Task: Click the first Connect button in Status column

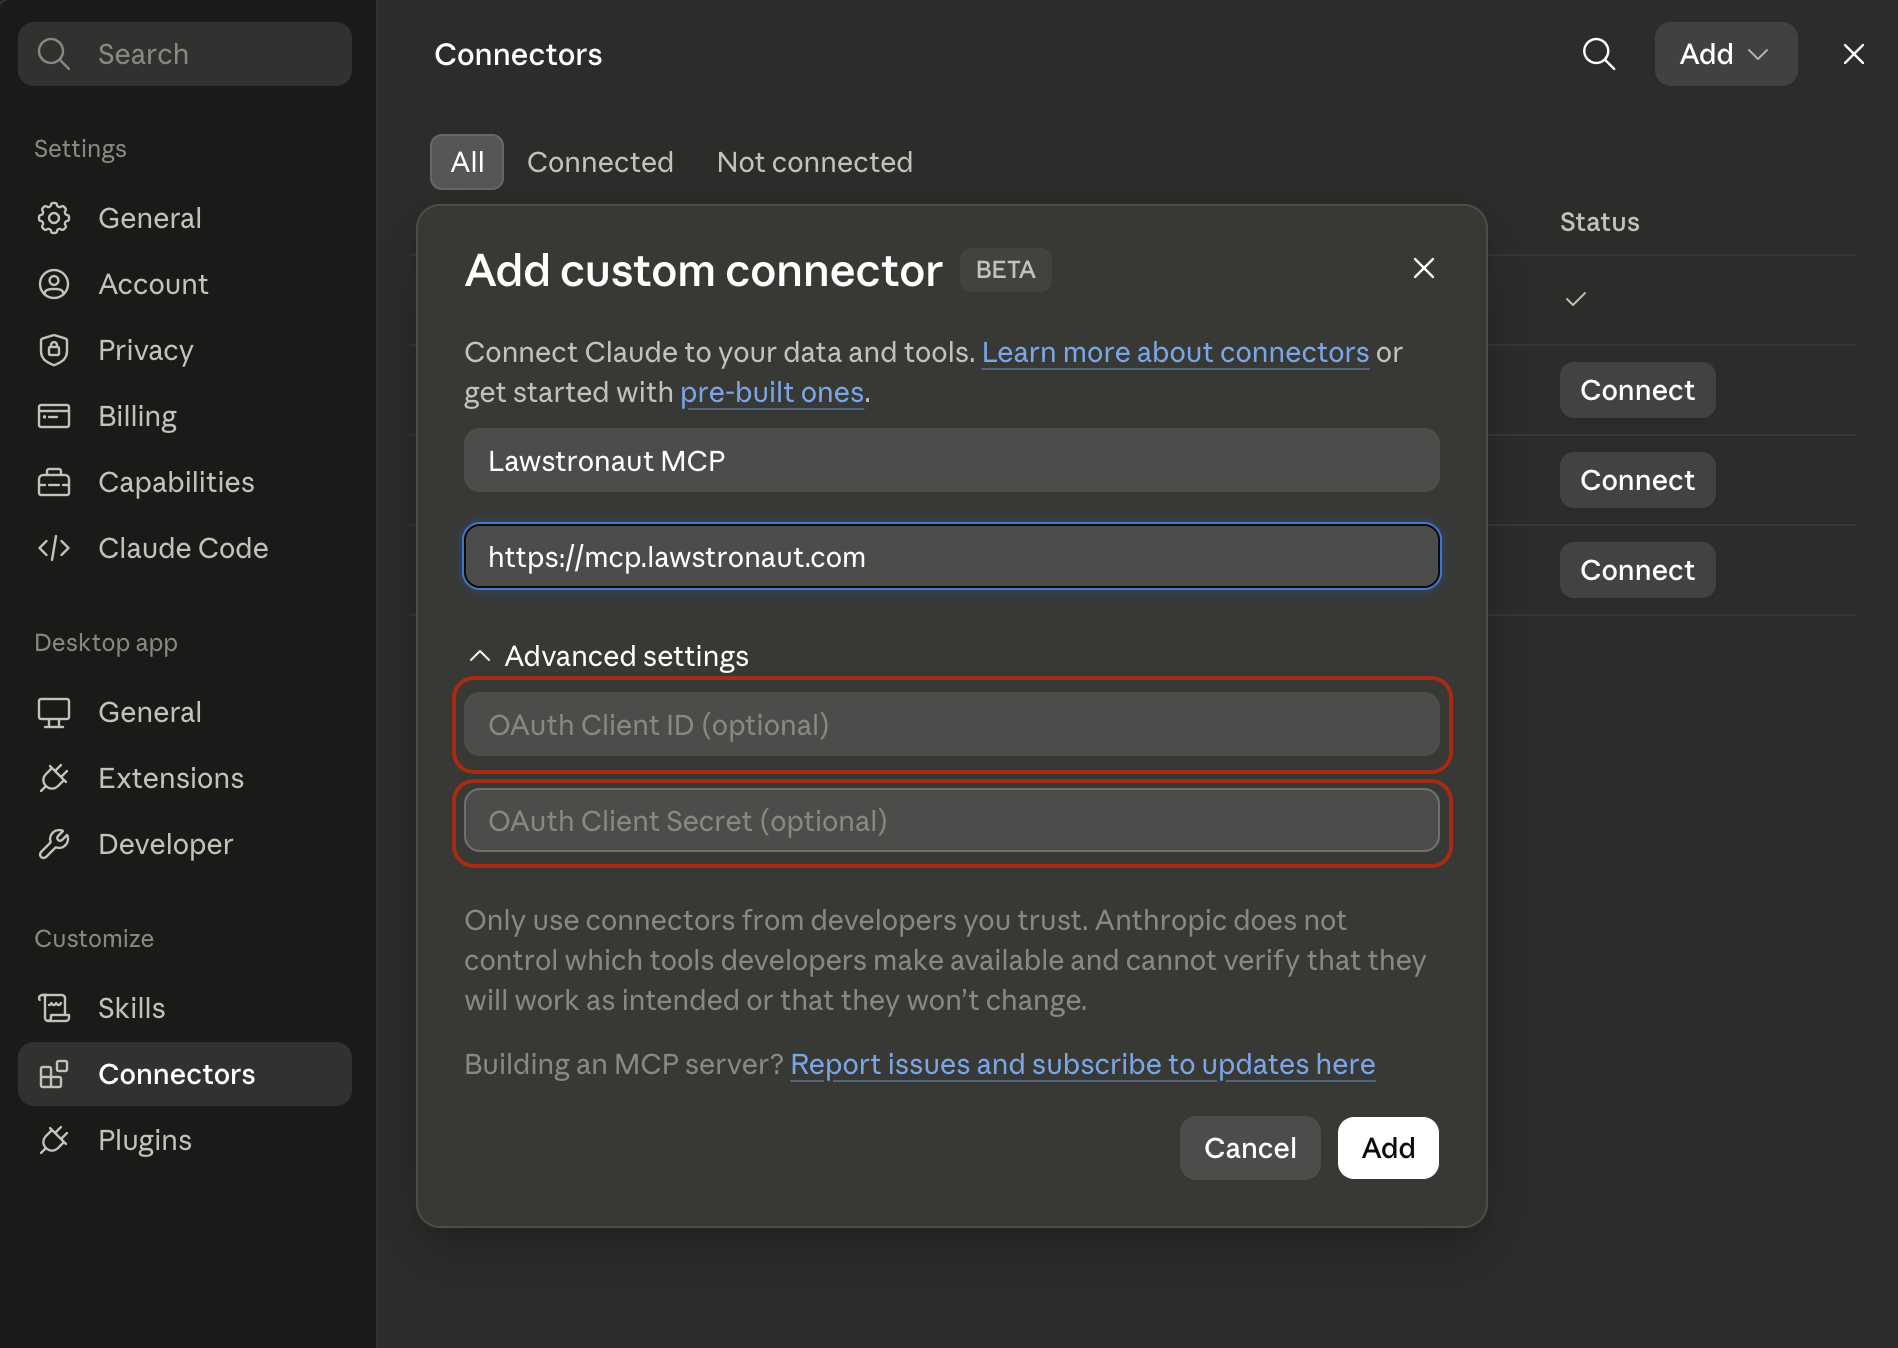Action: [1637, 390]
